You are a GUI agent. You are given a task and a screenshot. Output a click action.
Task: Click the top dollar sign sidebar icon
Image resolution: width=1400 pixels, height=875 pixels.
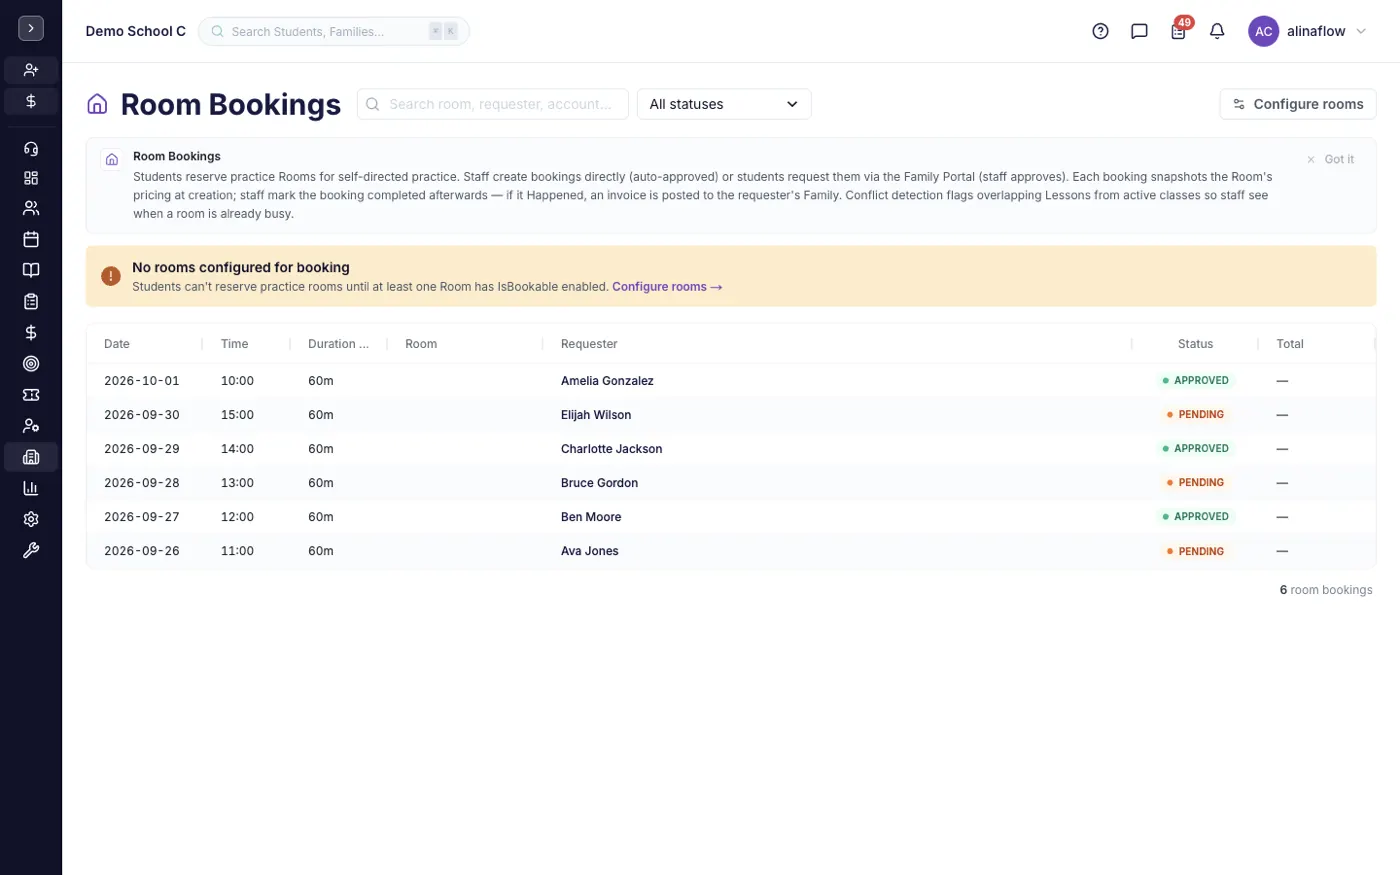point(31,101)
